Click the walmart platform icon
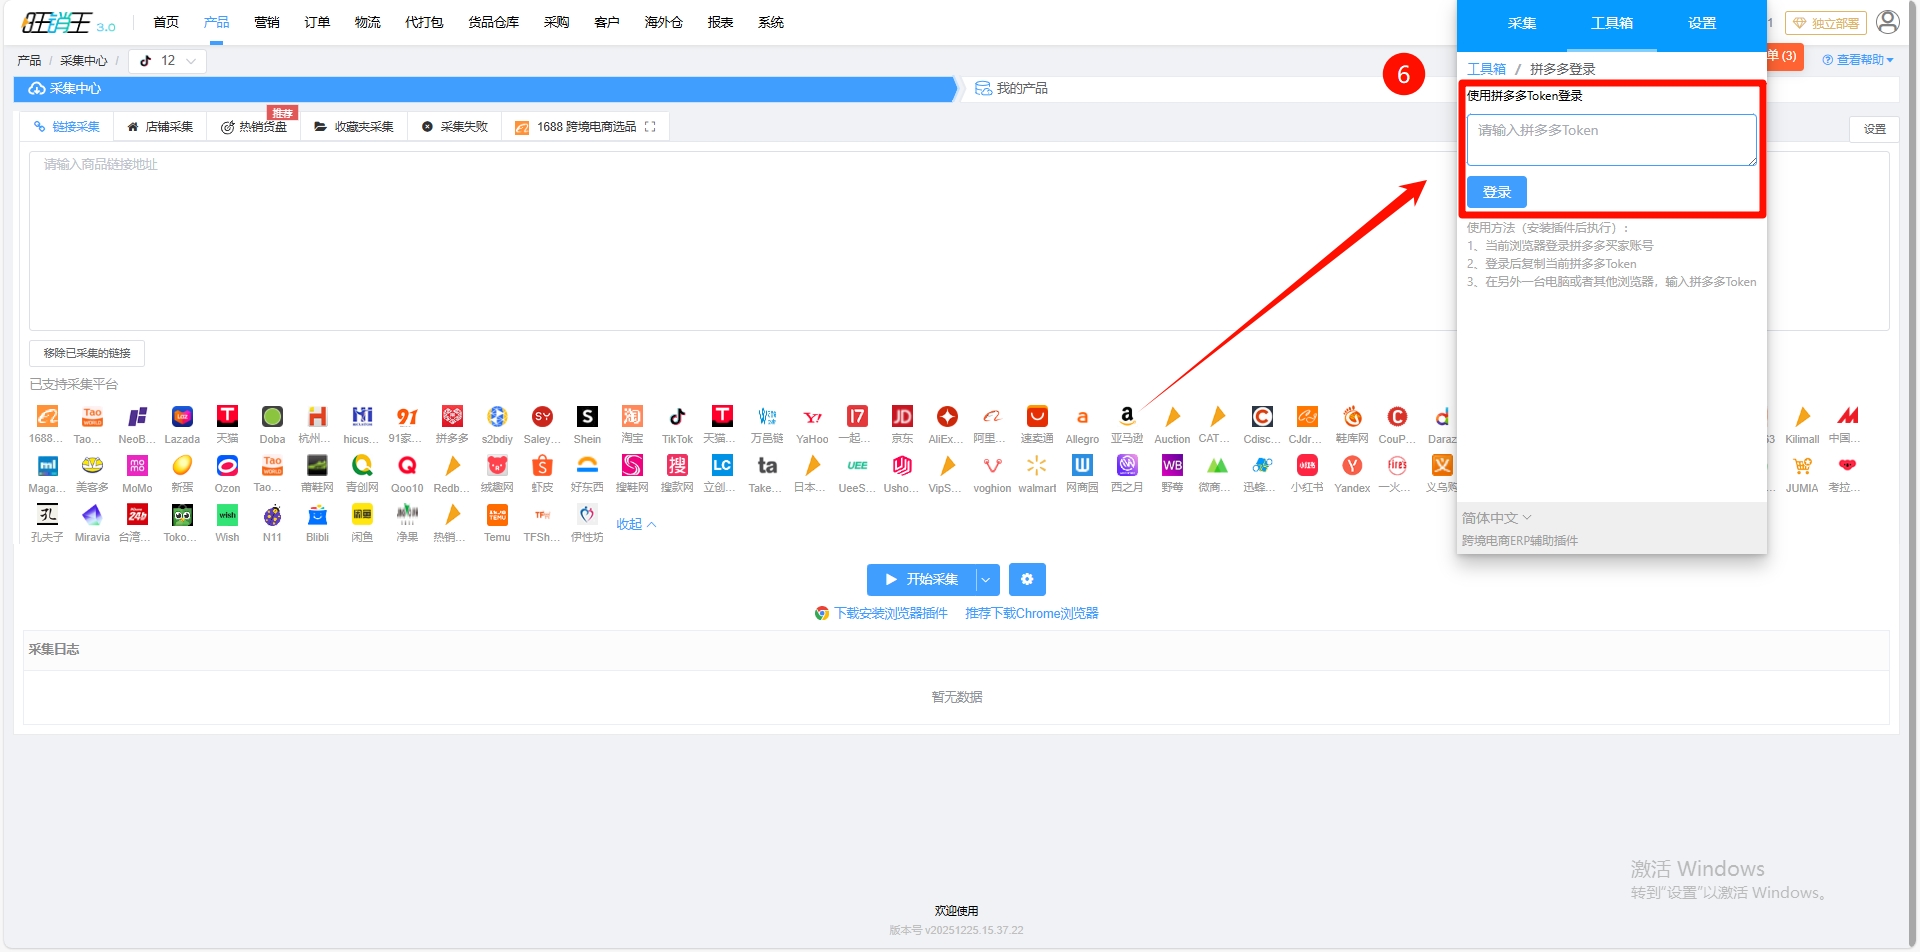 tap(1037, 466)
